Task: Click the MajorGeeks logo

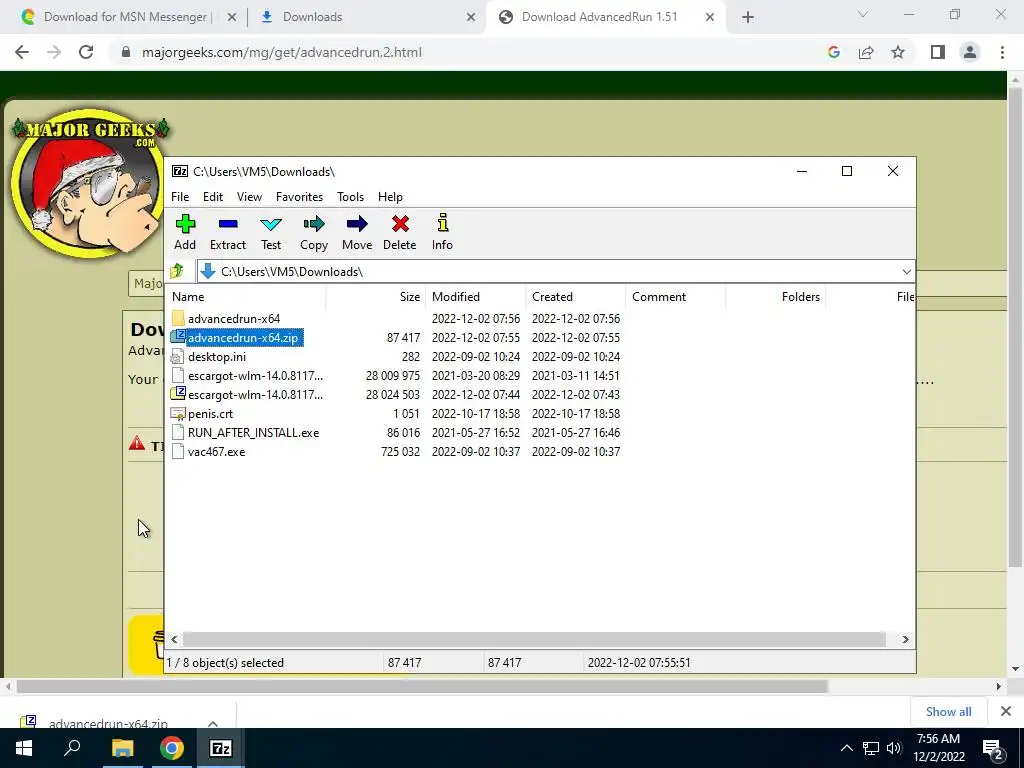Action: coord(89,182)
